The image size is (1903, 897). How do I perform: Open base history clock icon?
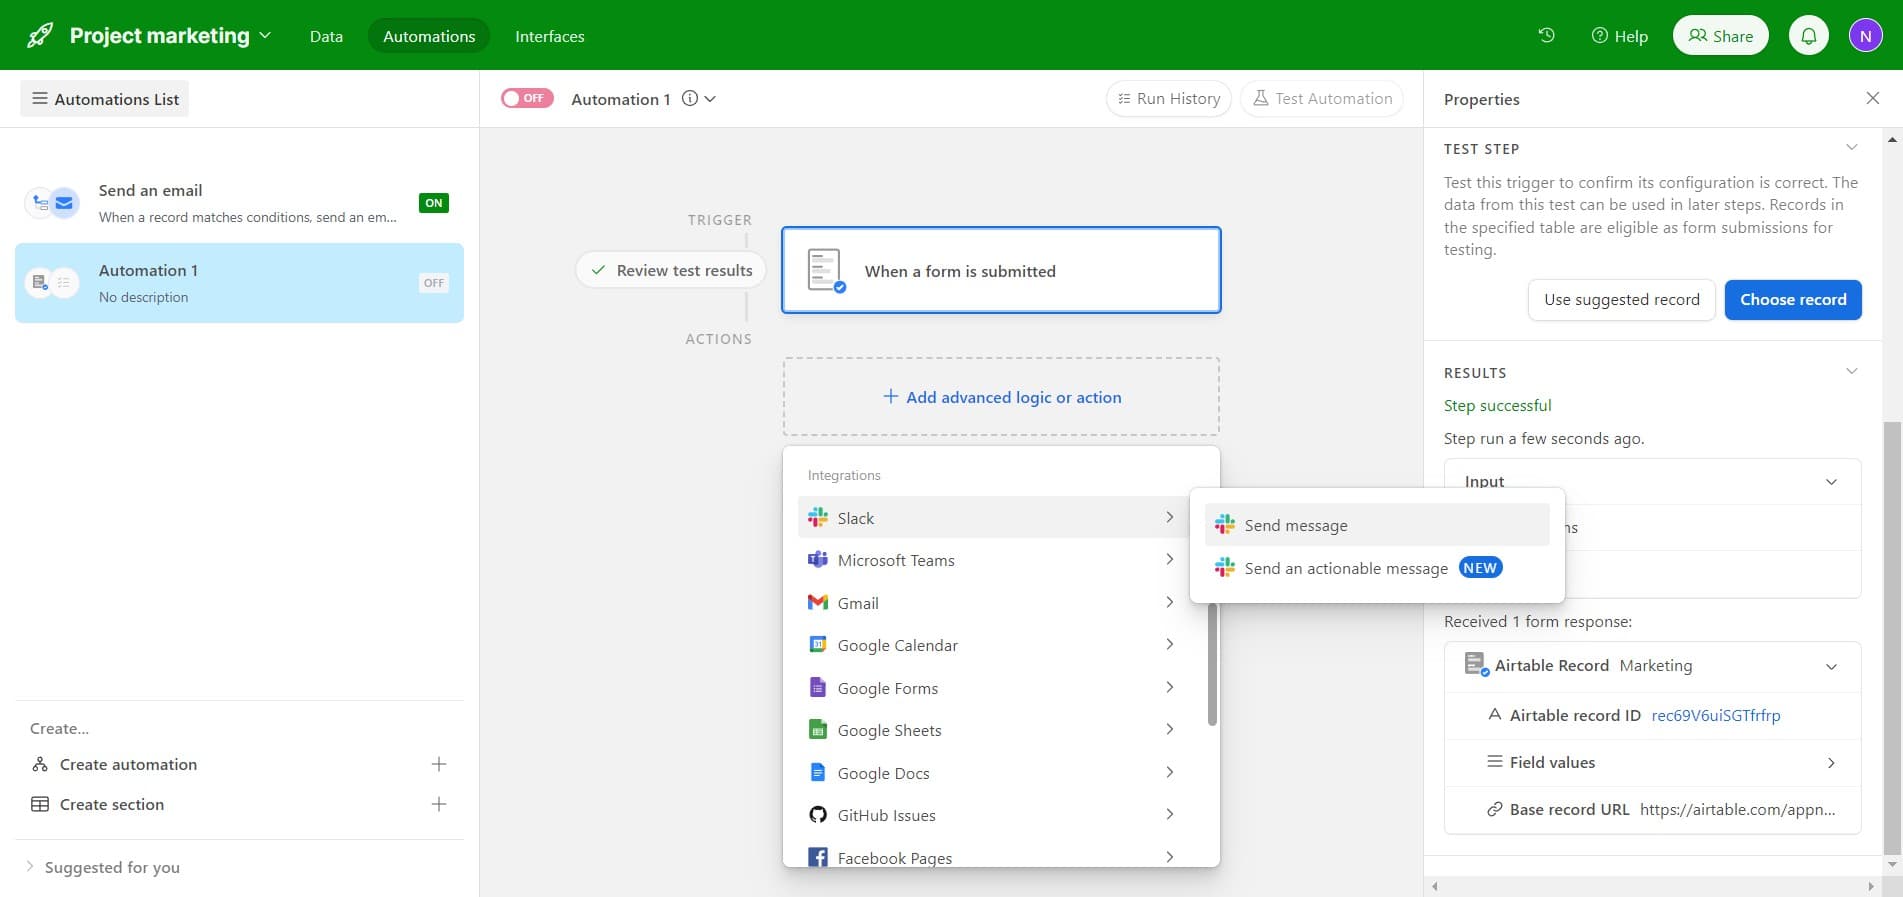(1546, 35)
